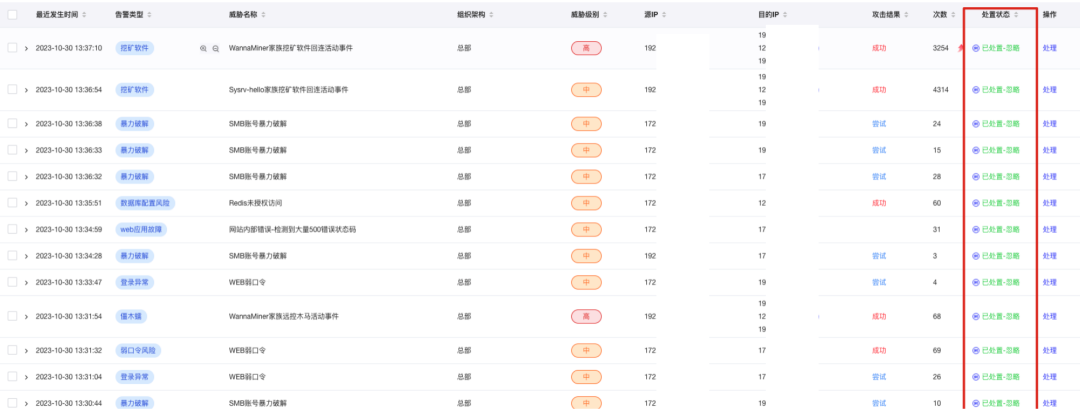Click the 组织架构 column header
Viewport: 1080px width, 412px height.
click(x=472, y=15)
